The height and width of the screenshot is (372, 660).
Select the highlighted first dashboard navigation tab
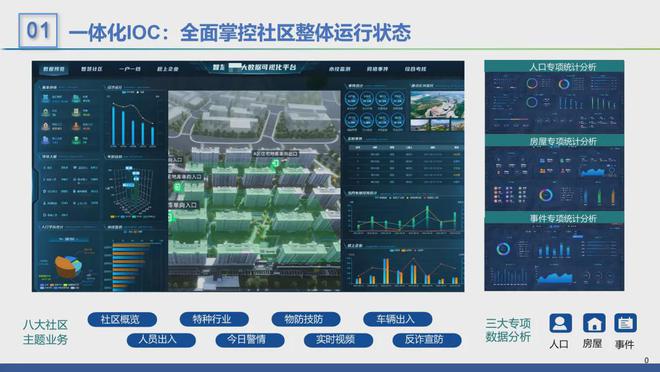[54, 69]
